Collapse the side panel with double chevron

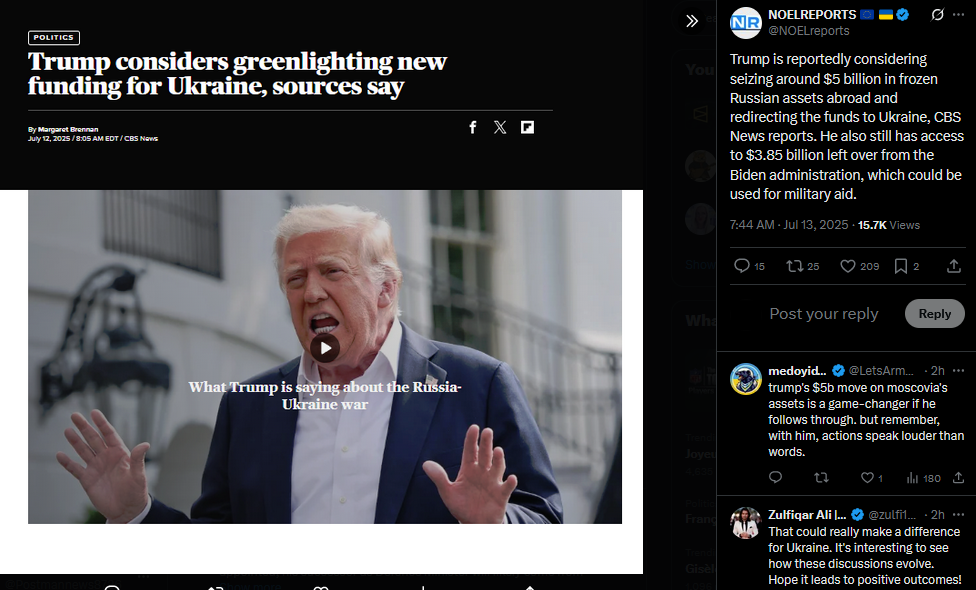692,21
